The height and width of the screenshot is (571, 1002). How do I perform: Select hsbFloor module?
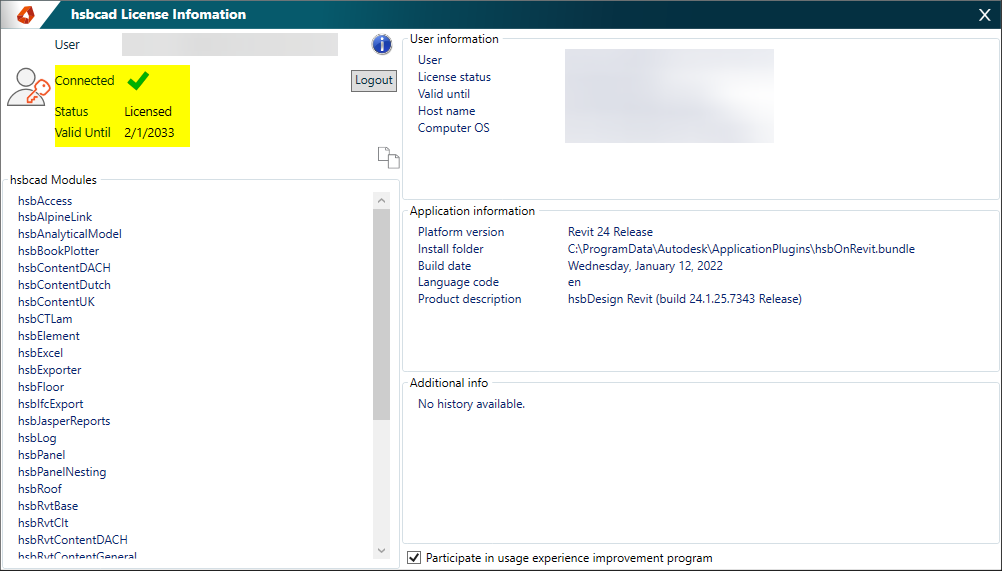point(41,387)
